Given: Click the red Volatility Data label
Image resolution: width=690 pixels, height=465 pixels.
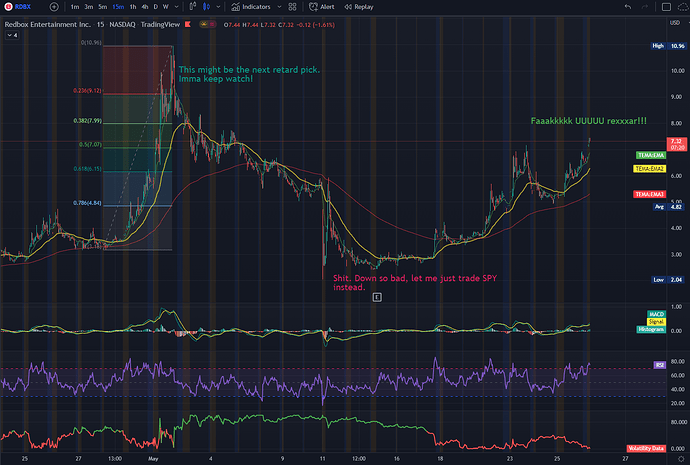Looking at the screenshot, I should pyautogui.click(x=646, y=448).
